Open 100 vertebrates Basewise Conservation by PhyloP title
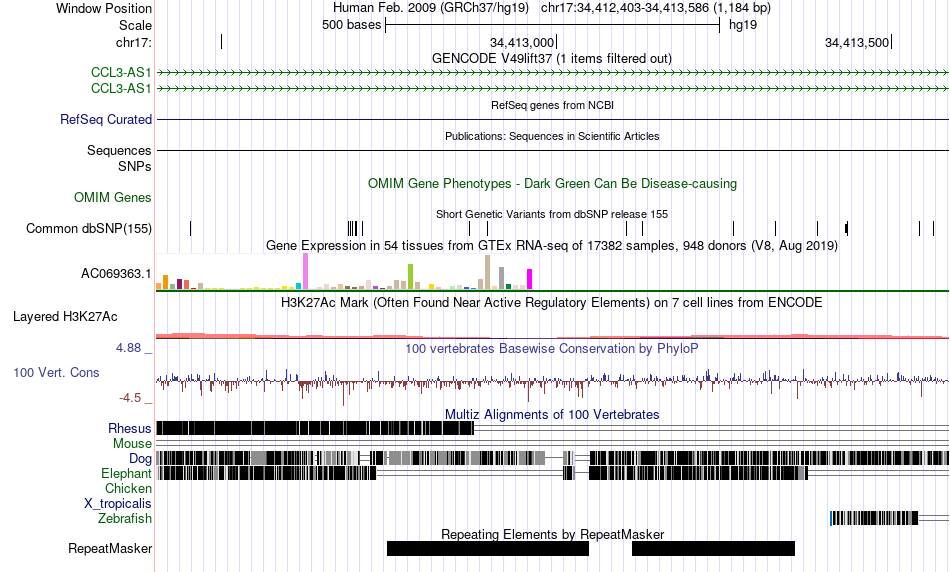The image size is (950, 572). point(552,348)
